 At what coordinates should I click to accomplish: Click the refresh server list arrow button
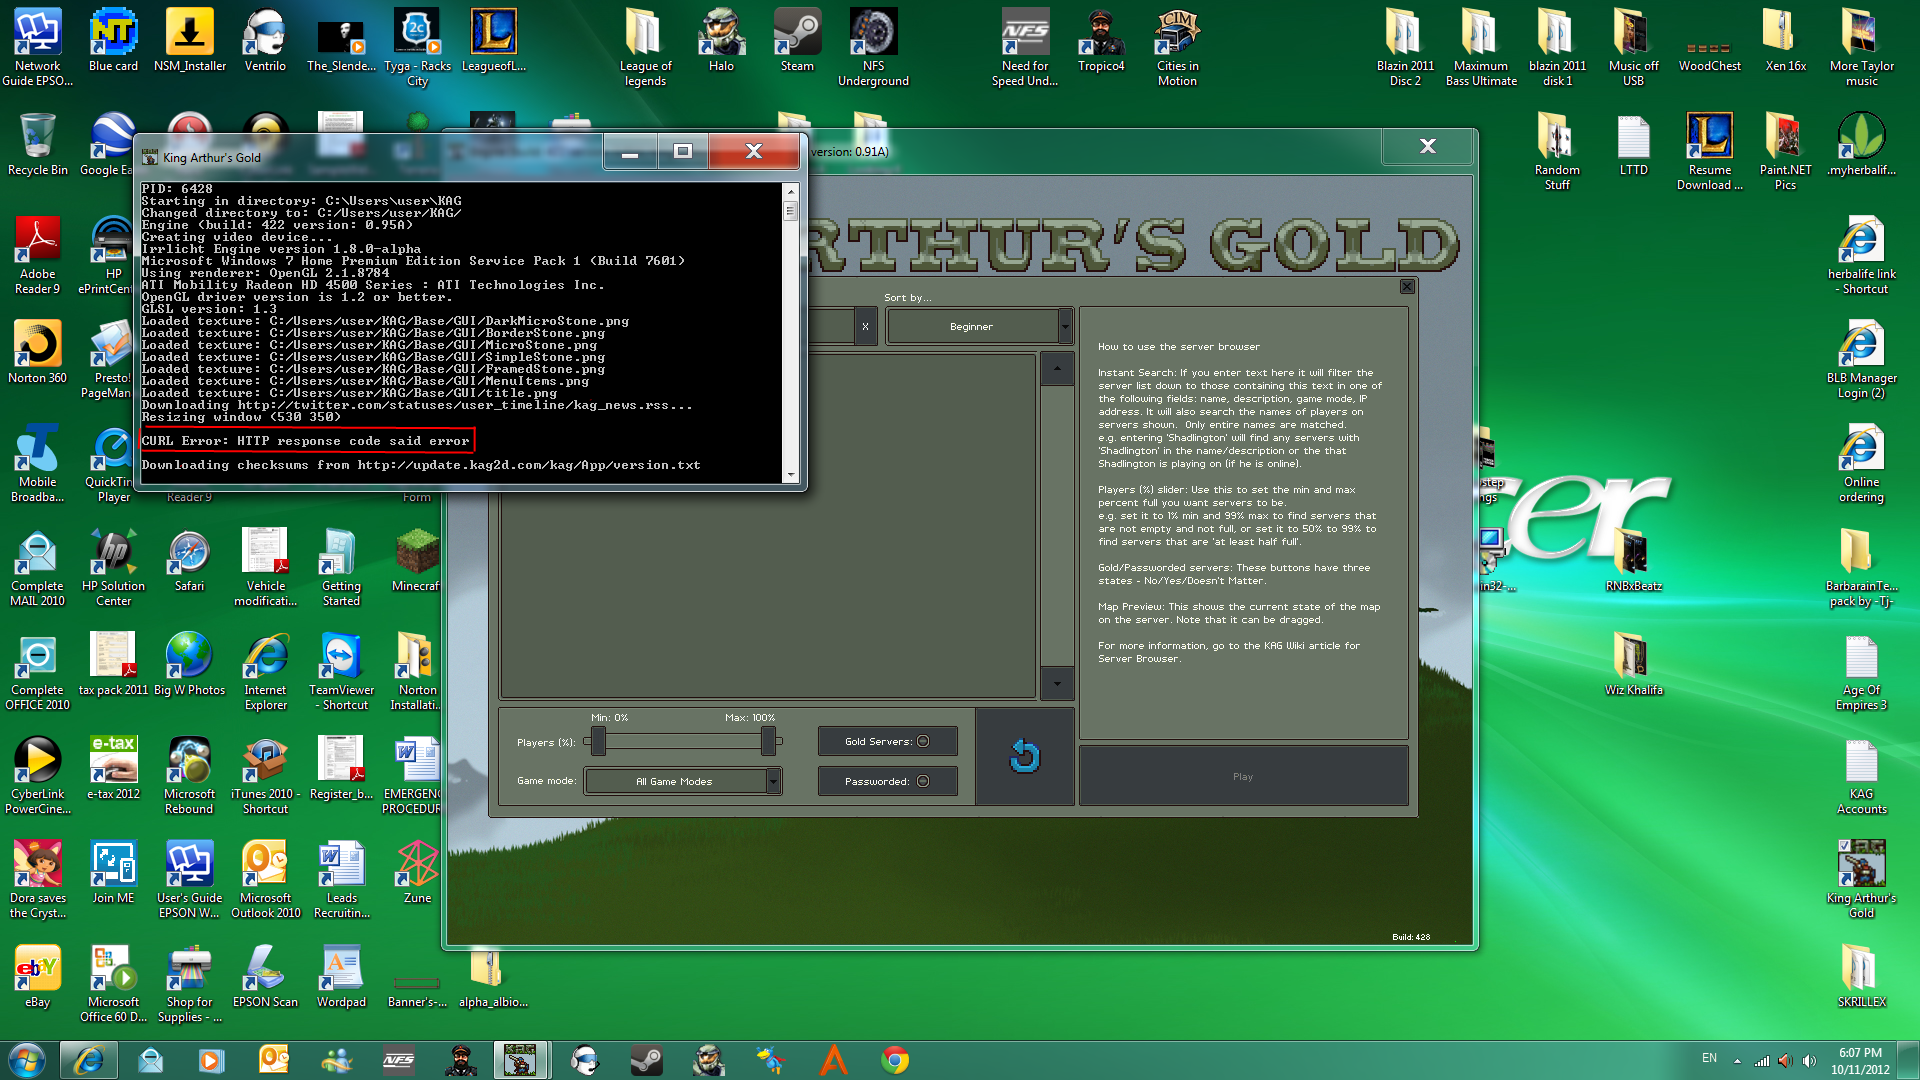tap(1025, 757)
